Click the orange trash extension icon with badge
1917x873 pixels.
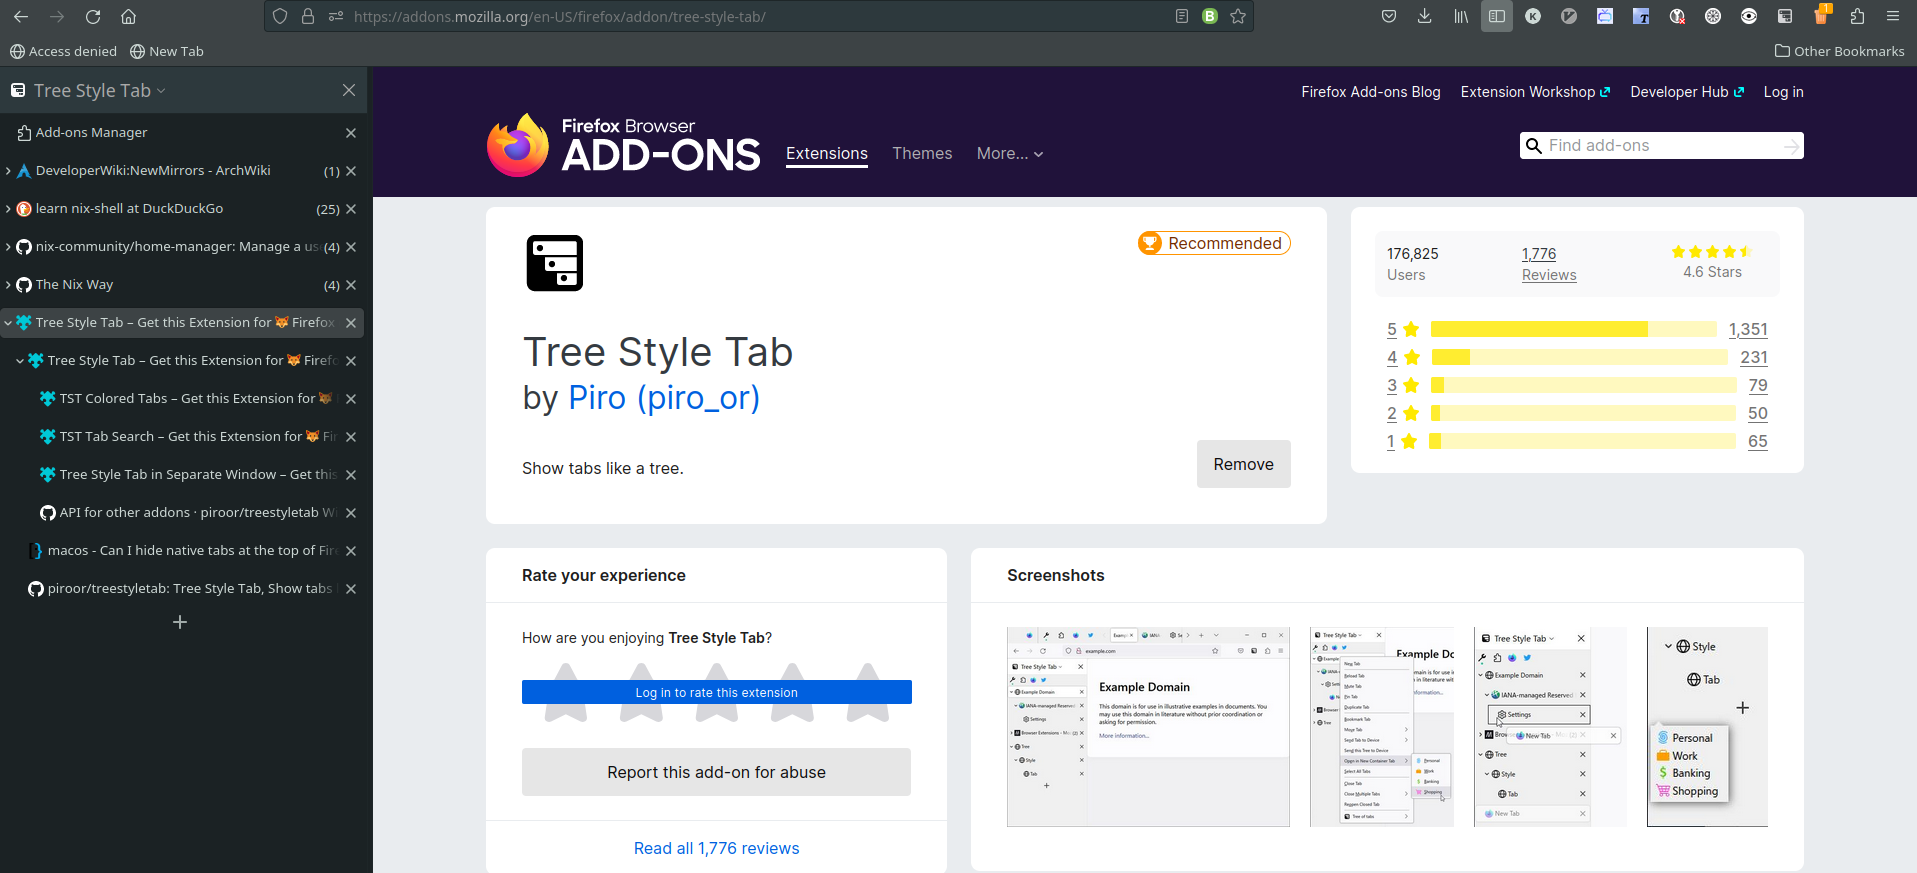1821,15
